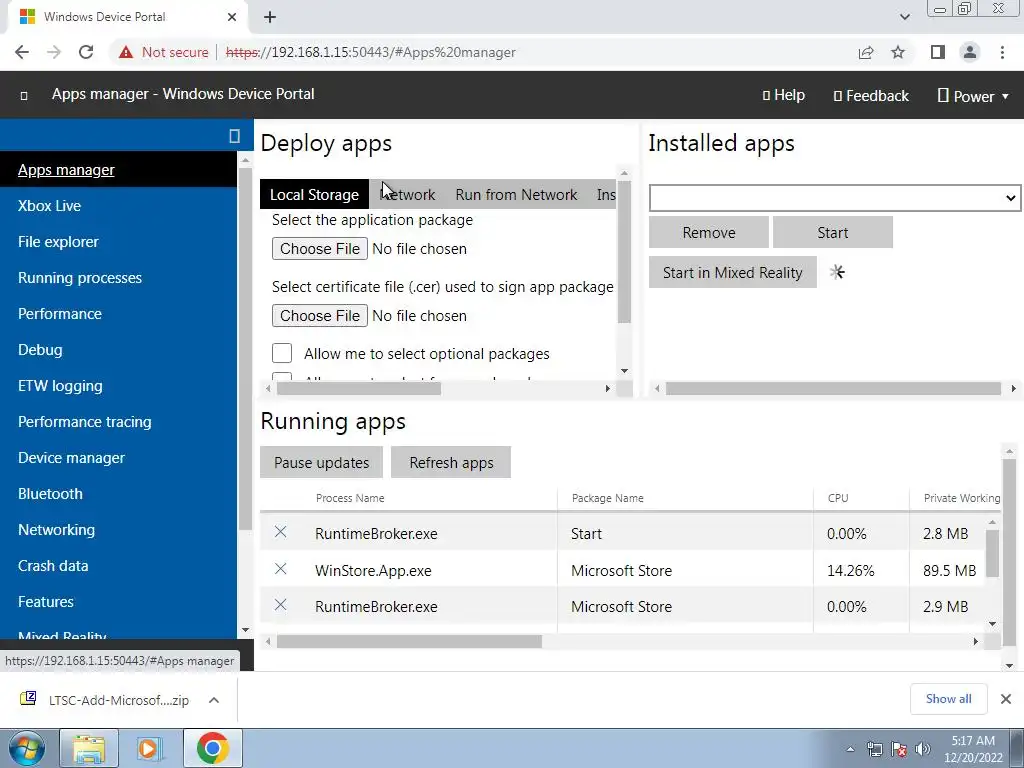Open a new browser tab
This screenshot has height=768, width=1024.
[x=270, y=17]
